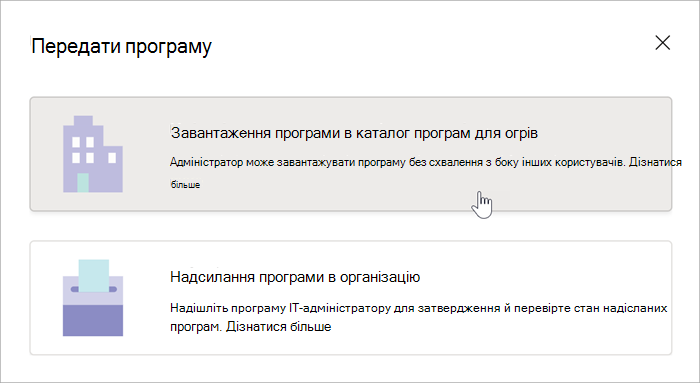Click the dark purple base of ballot box
Viewport: 700px width, 383px height.
coord(93,321)
